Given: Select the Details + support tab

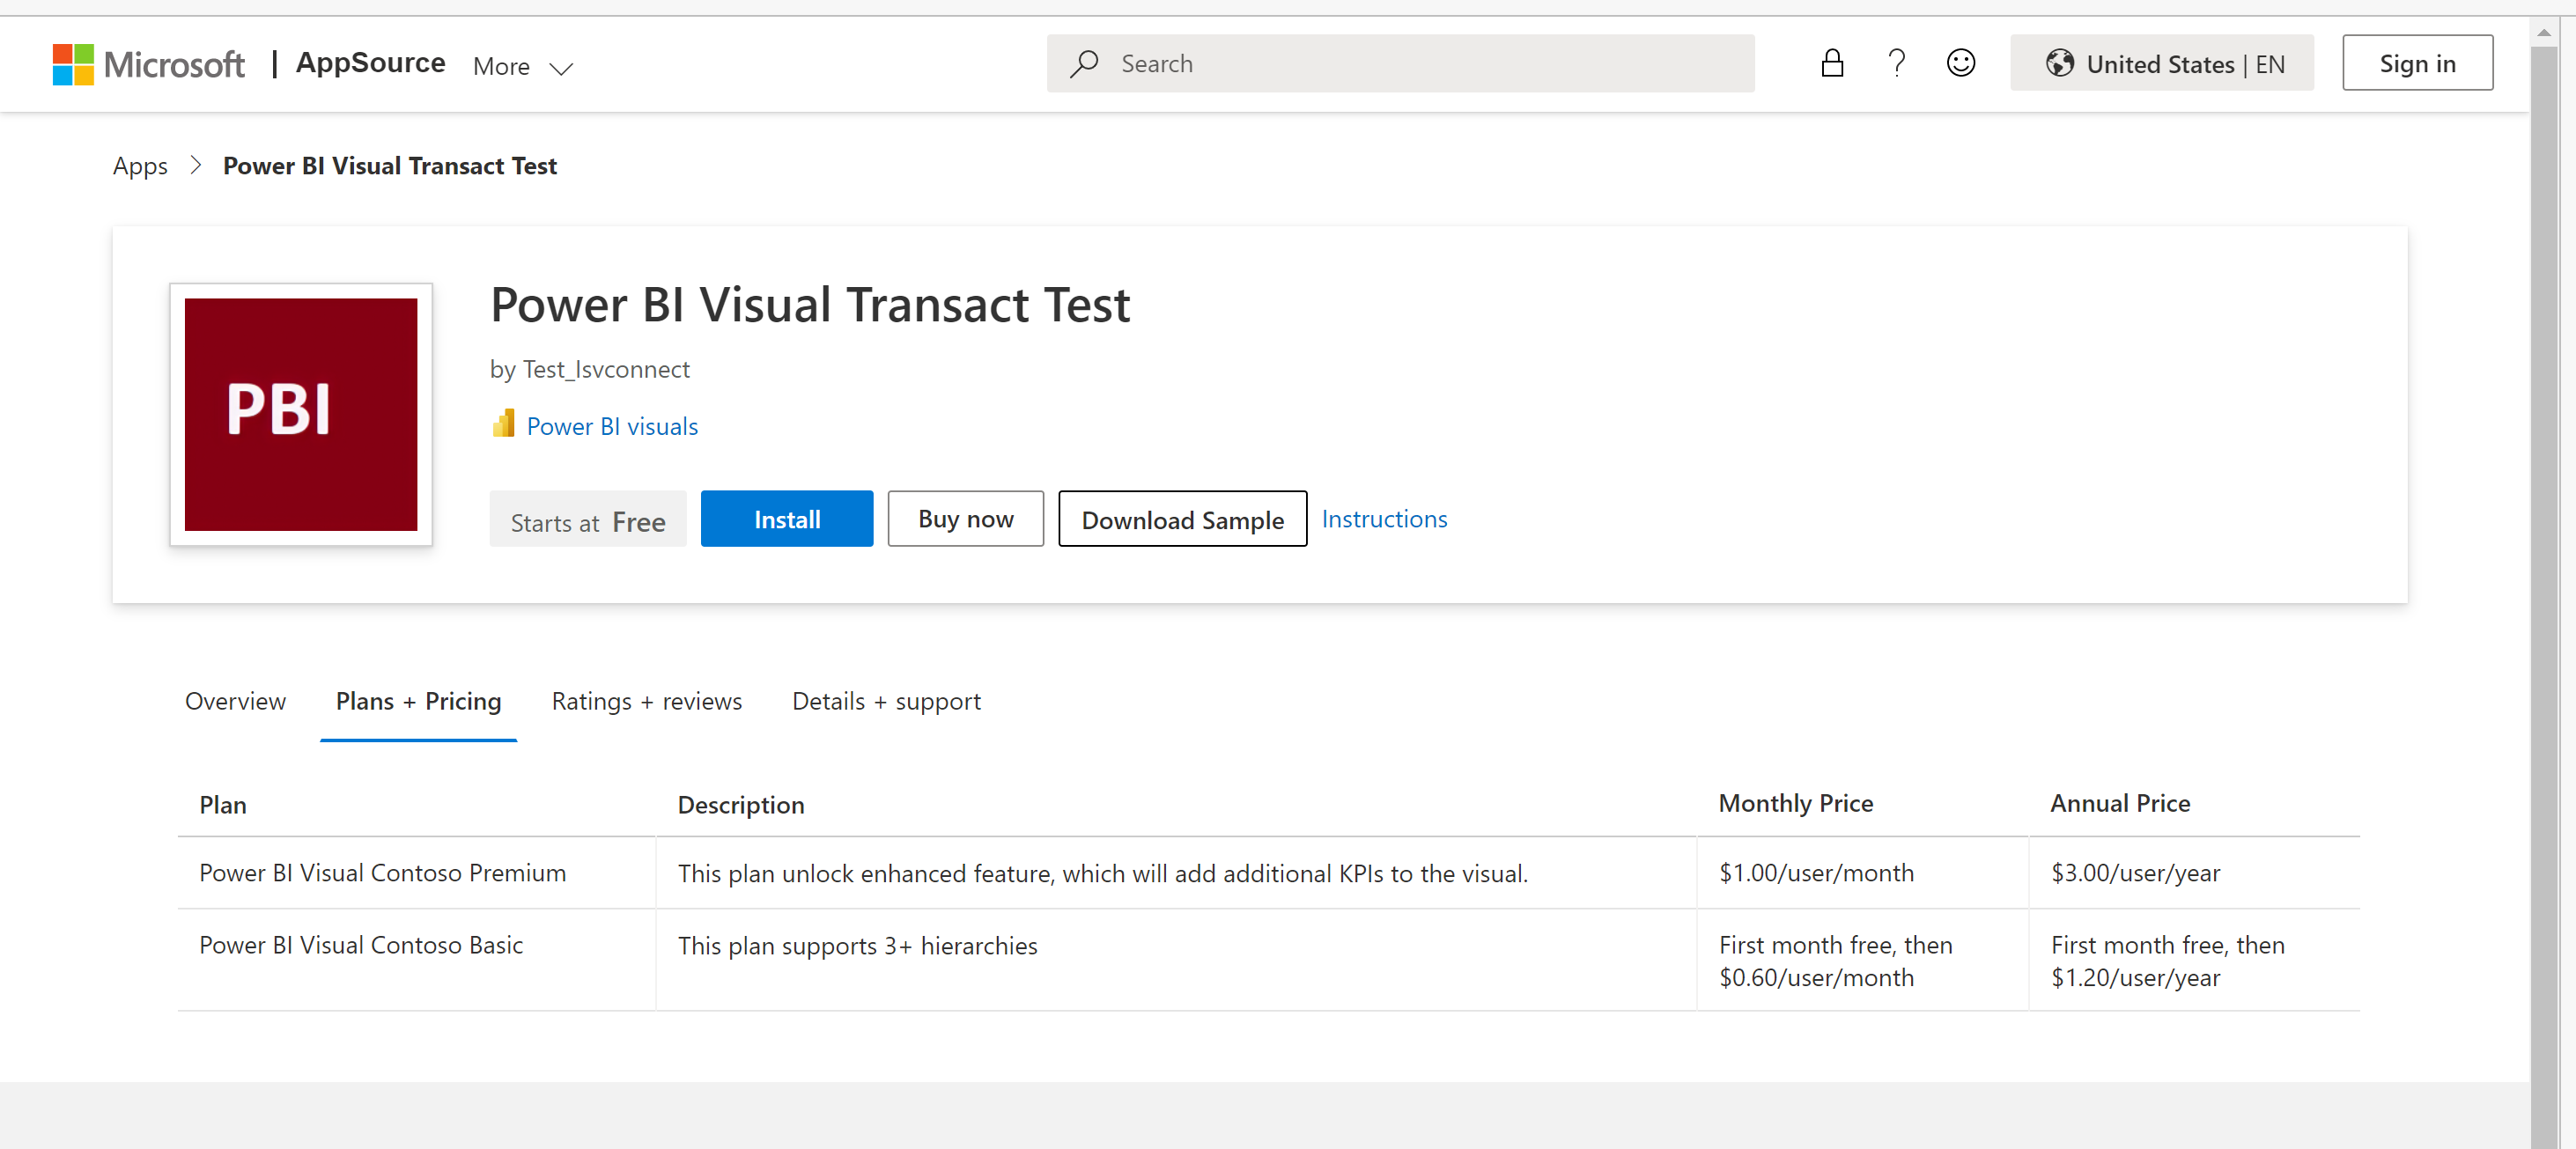Looking at the screenshot, I should [x=886, y=701].
